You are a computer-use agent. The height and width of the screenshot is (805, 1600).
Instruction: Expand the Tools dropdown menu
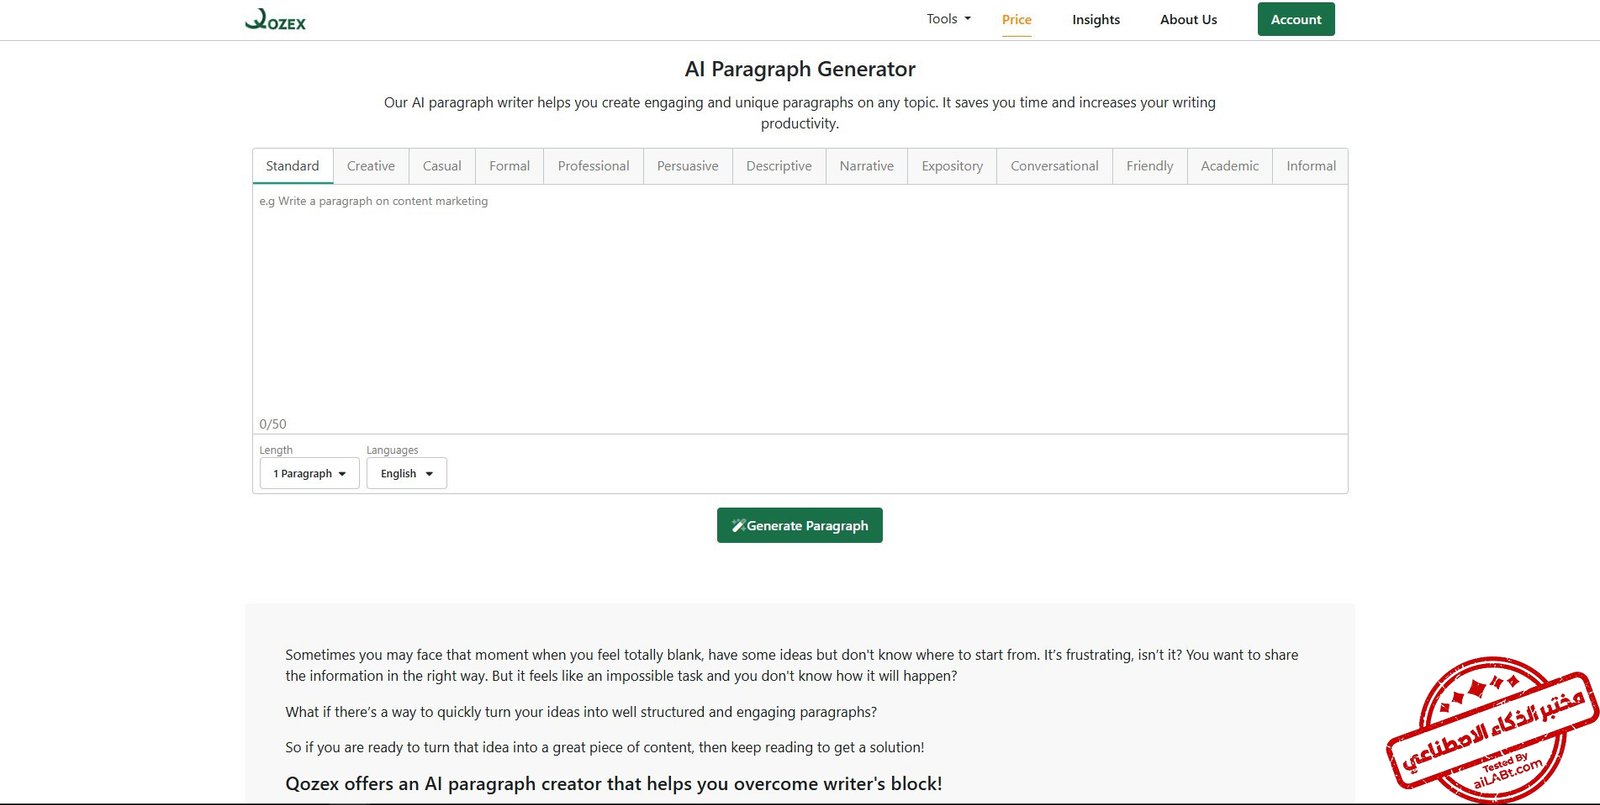pos(948,19)
